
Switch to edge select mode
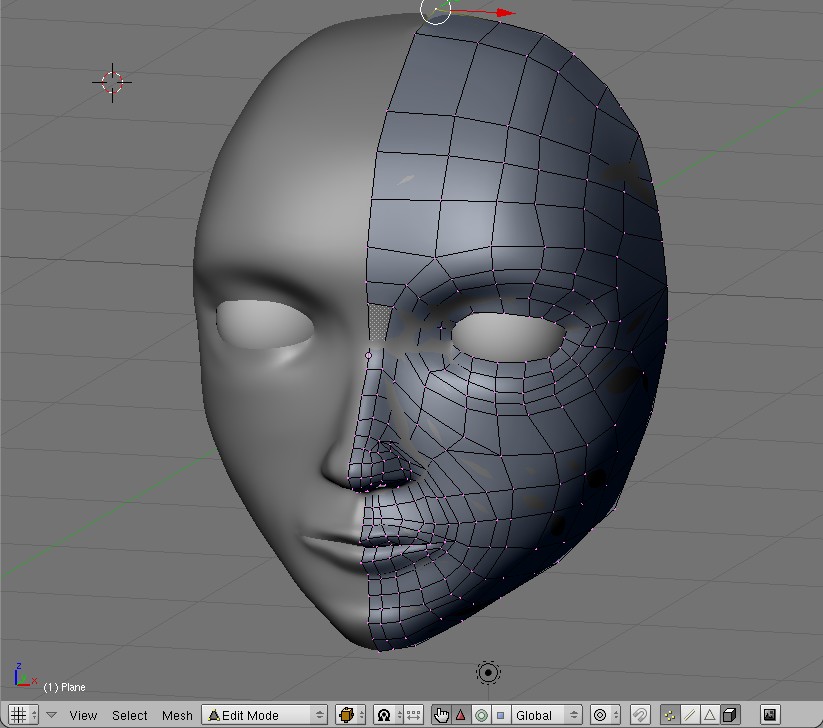pyautogui.click(x=690, y=715)
